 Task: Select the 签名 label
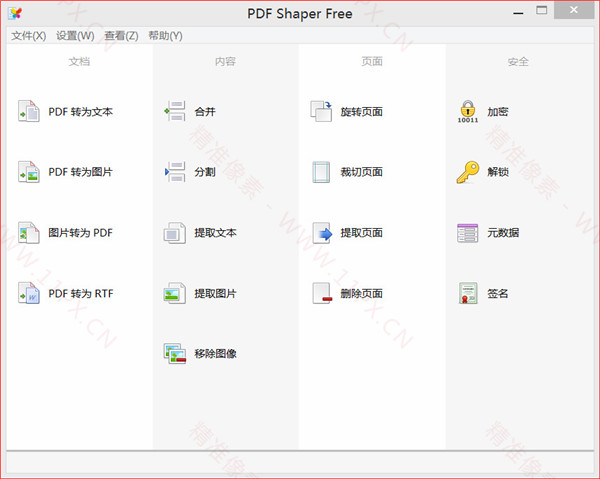pos(497,293)
